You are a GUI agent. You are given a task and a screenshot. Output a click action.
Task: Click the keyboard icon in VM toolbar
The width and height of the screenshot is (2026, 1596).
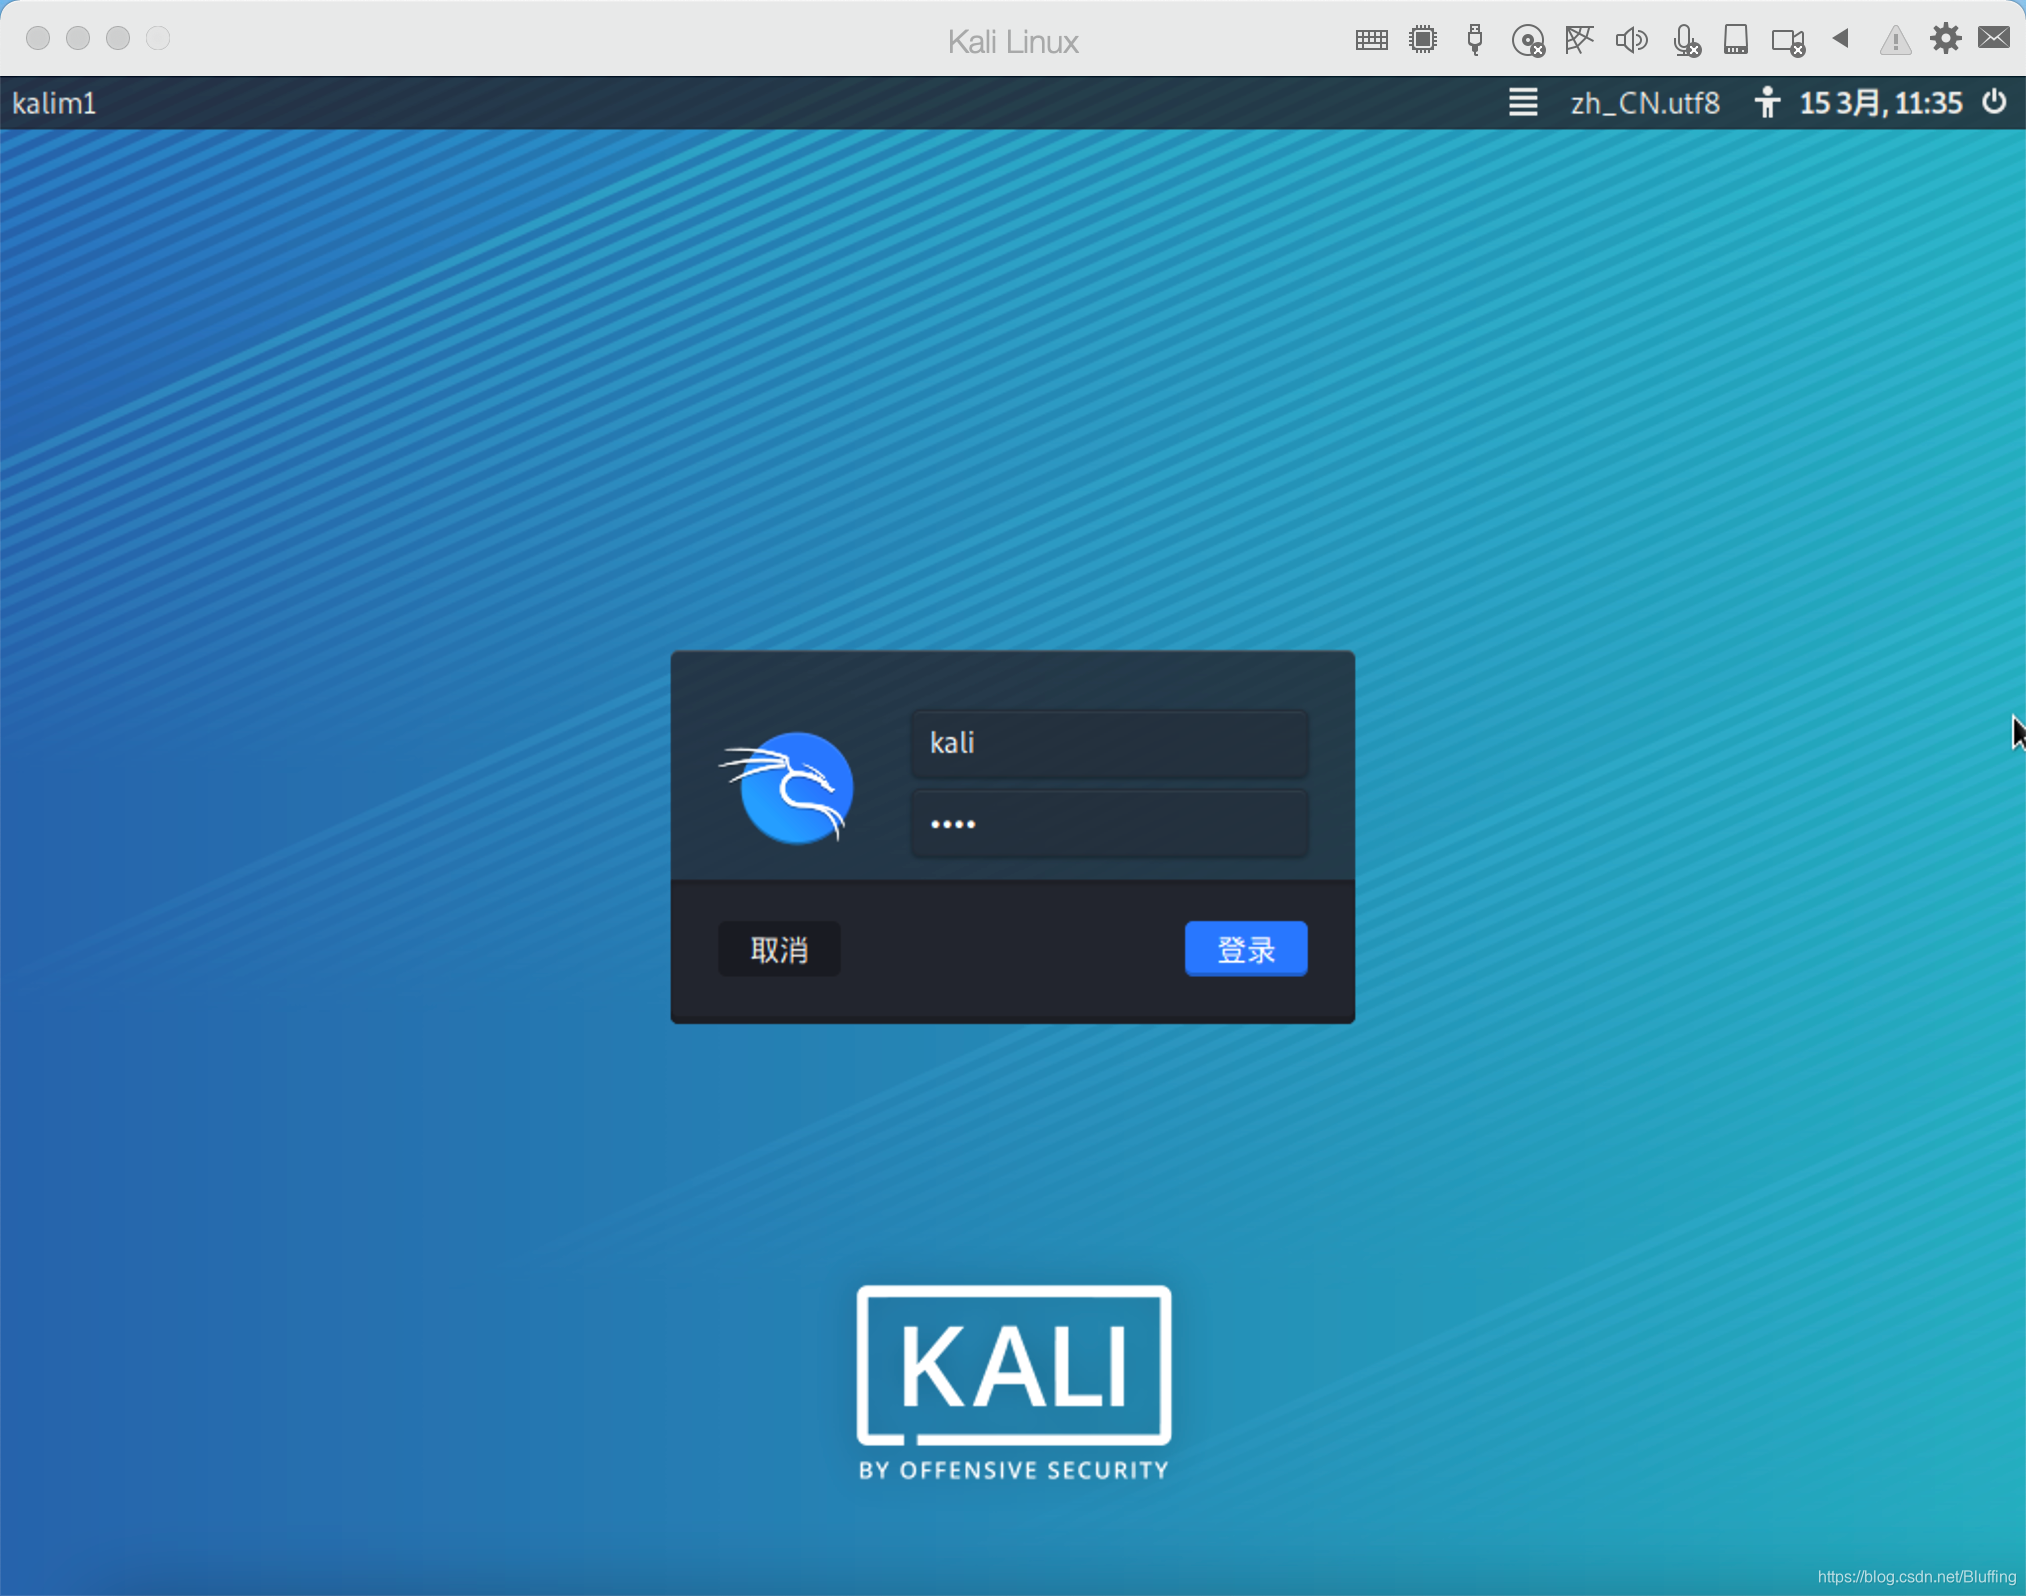pyautogui.click(x=1371, y=40)
